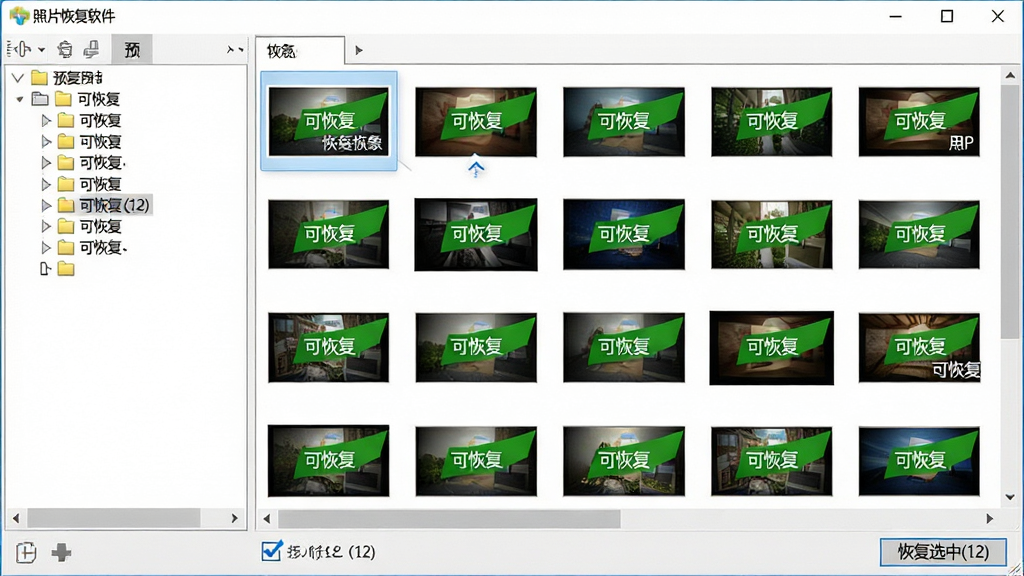
Task: Switch to the 恢复 tab above the thumbnail grid
Action: coord(299,50)
